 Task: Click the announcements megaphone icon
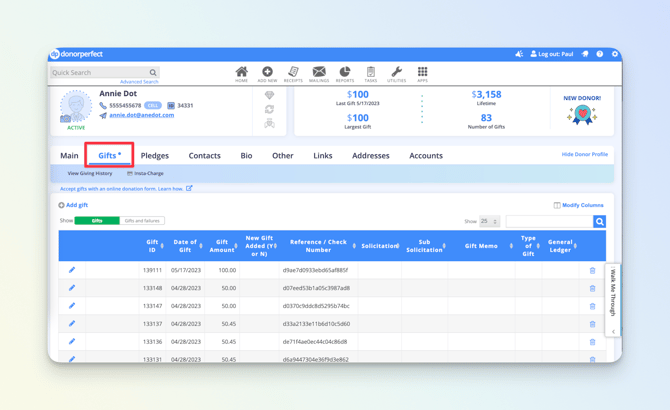tap(519, 54)
